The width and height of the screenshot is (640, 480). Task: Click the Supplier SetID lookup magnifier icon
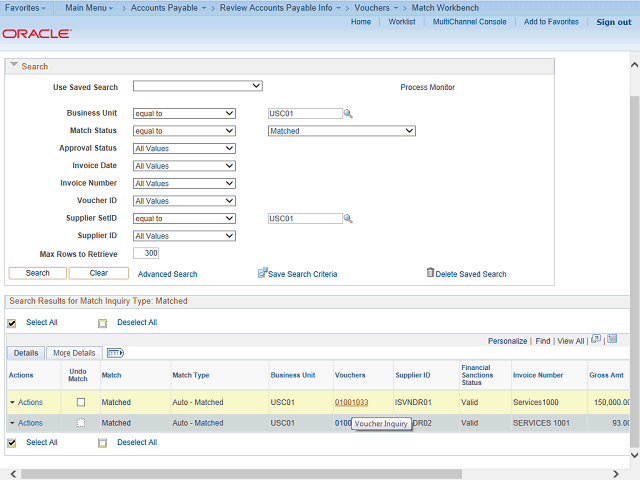349,218
